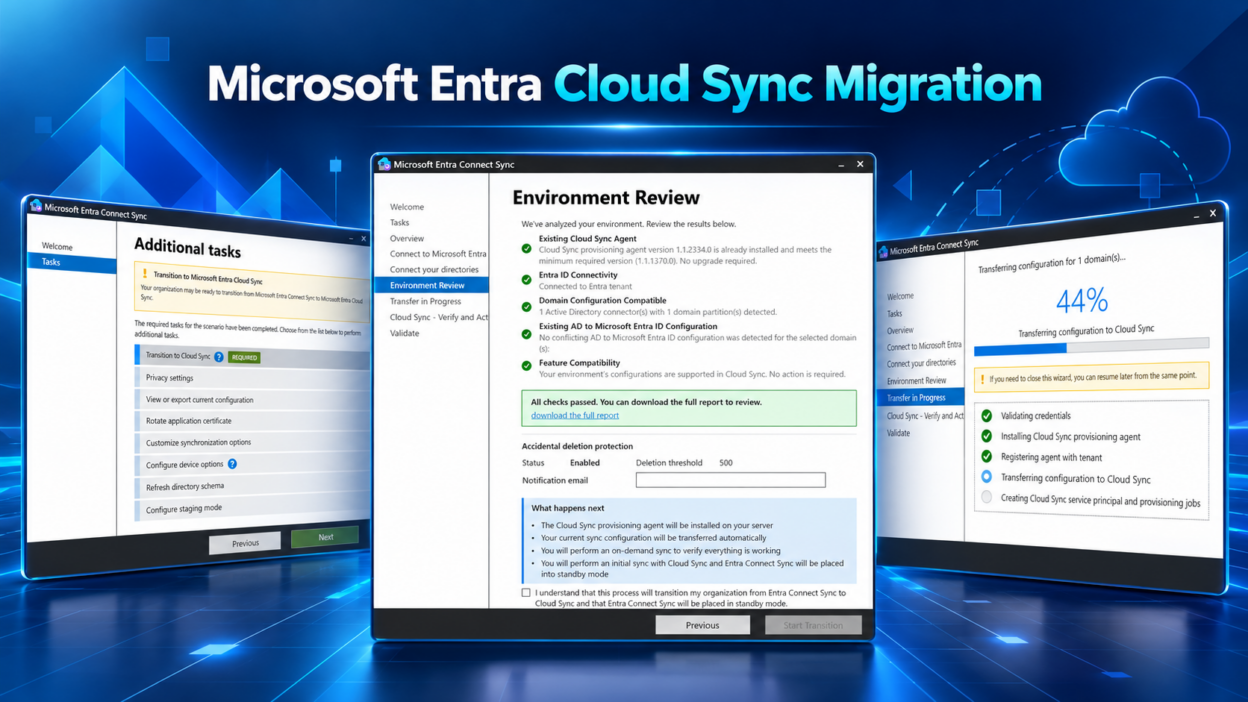Go to Connect to Microsoft Entra step in center window
Viewport: 1248px width, 702px height.
438,254
